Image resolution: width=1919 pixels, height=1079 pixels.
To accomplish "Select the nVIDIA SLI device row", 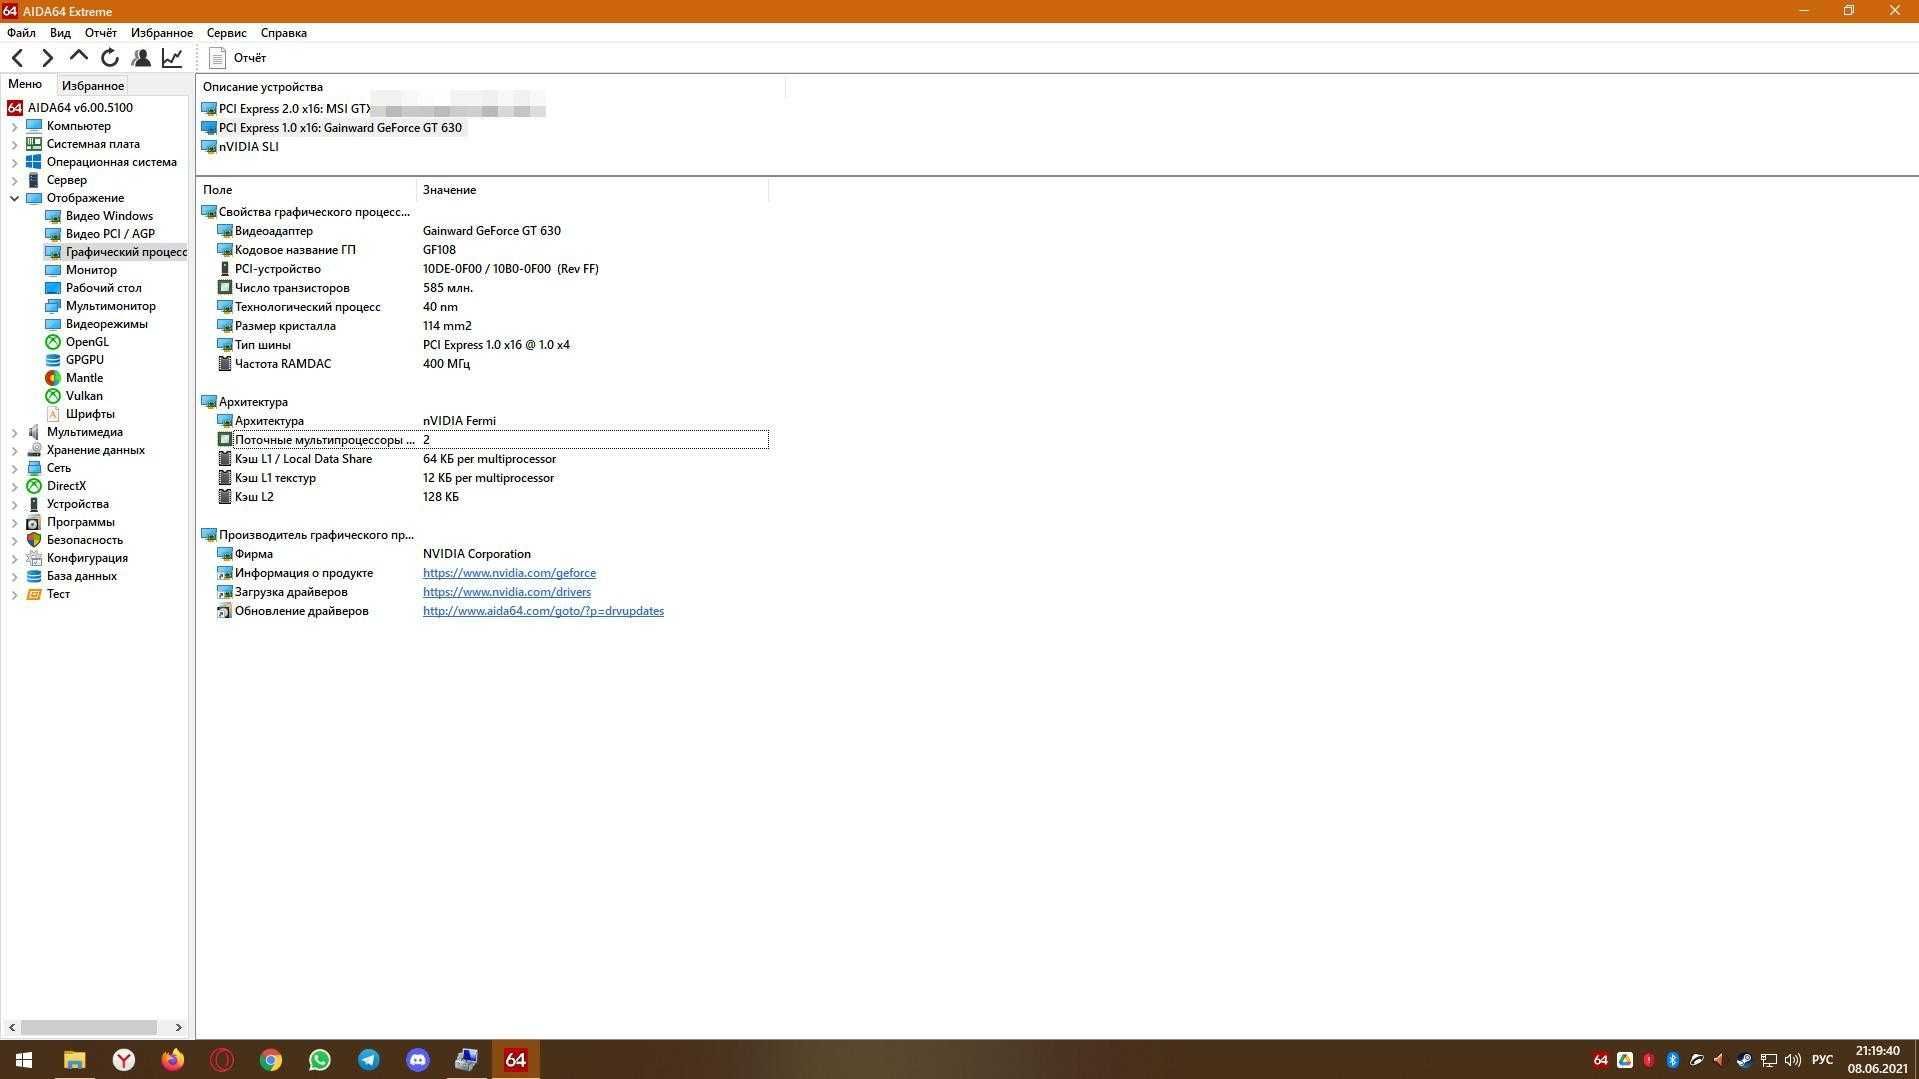I will coord(240,147).
